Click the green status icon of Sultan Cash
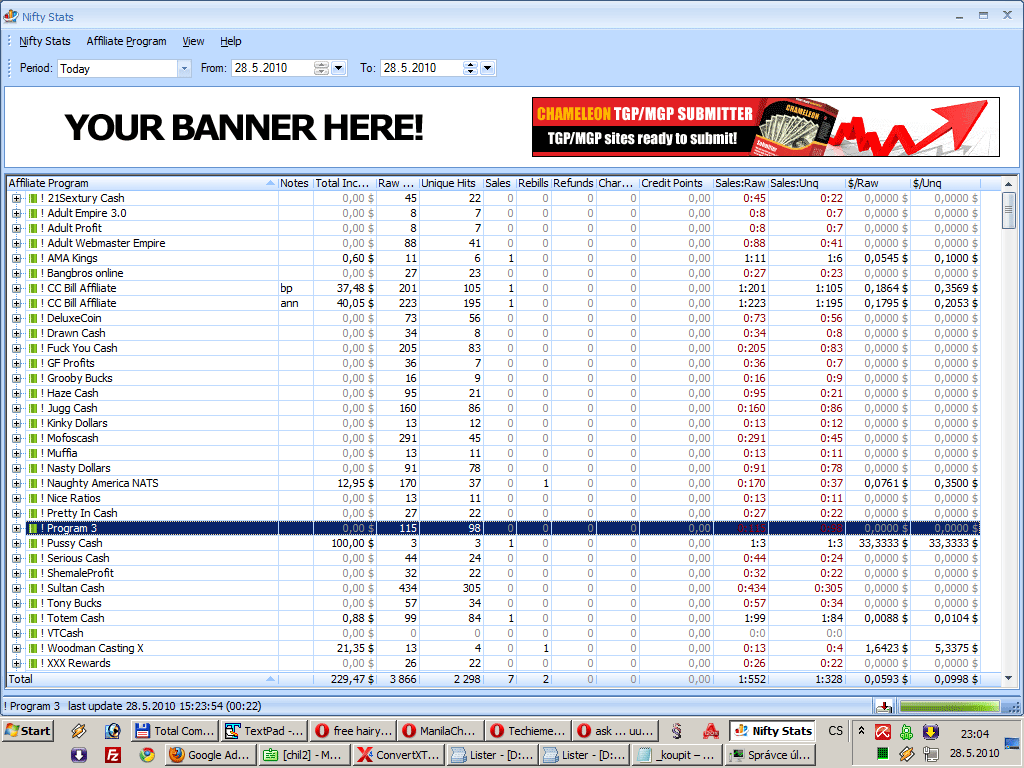The width and height of the screenshot is (1024, 768). pyautogui.click(x=33, y=588)
